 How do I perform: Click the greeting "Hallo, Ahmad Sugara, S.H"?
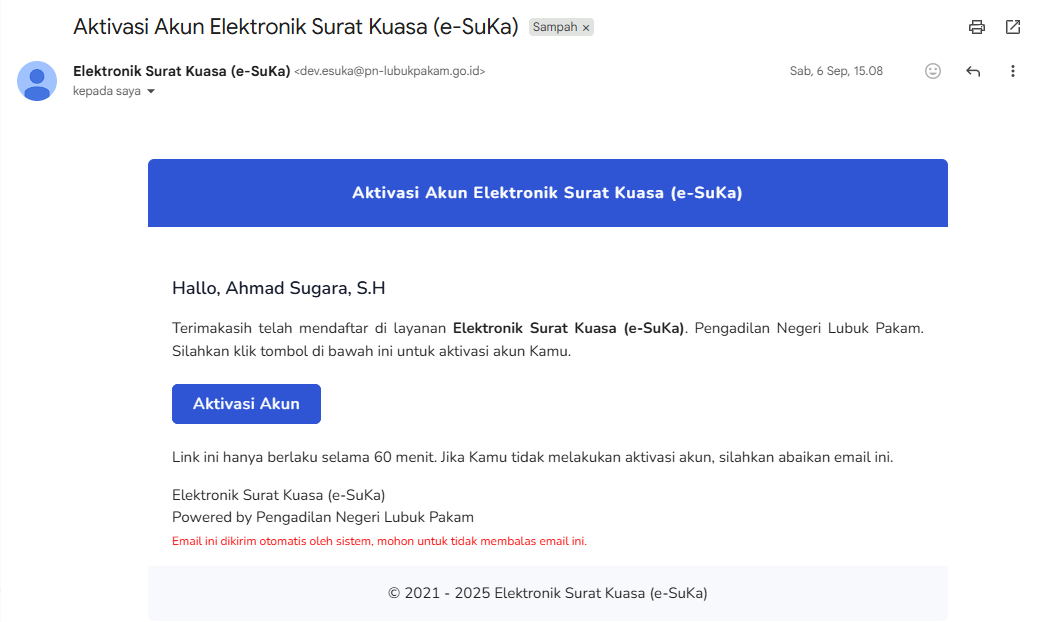278,289
